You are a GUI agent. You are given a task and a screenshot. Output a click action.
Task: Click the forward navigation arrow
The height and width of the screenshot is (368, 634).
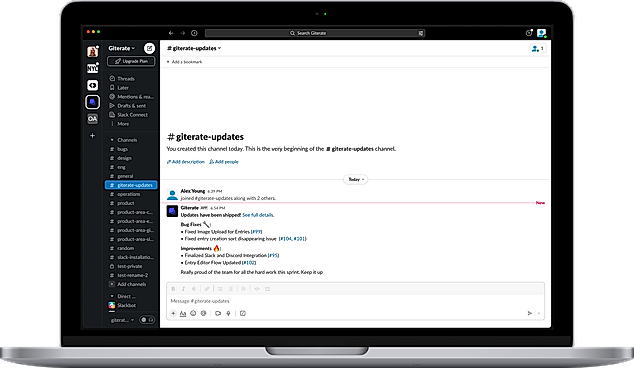pyautogui.click(x=183, y=33)
